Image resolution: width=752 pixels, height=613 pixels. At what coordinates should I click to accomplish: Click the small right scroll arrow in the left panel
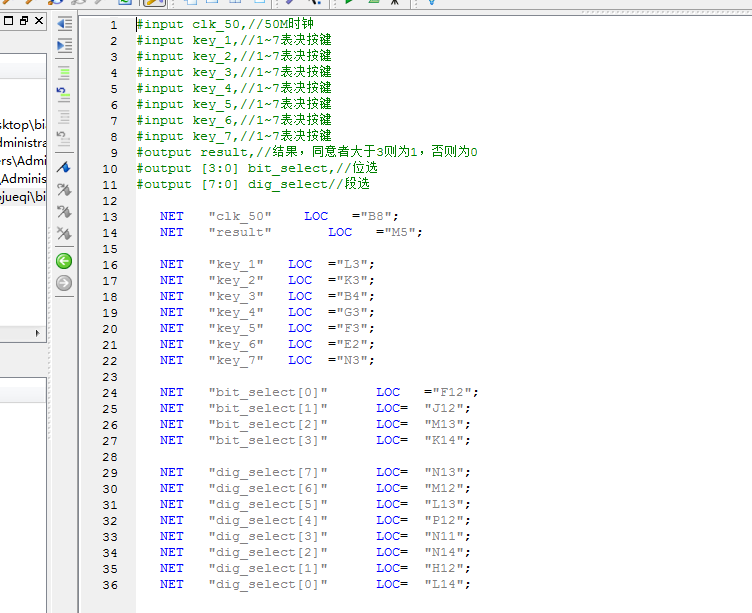(x=37, y=333)
